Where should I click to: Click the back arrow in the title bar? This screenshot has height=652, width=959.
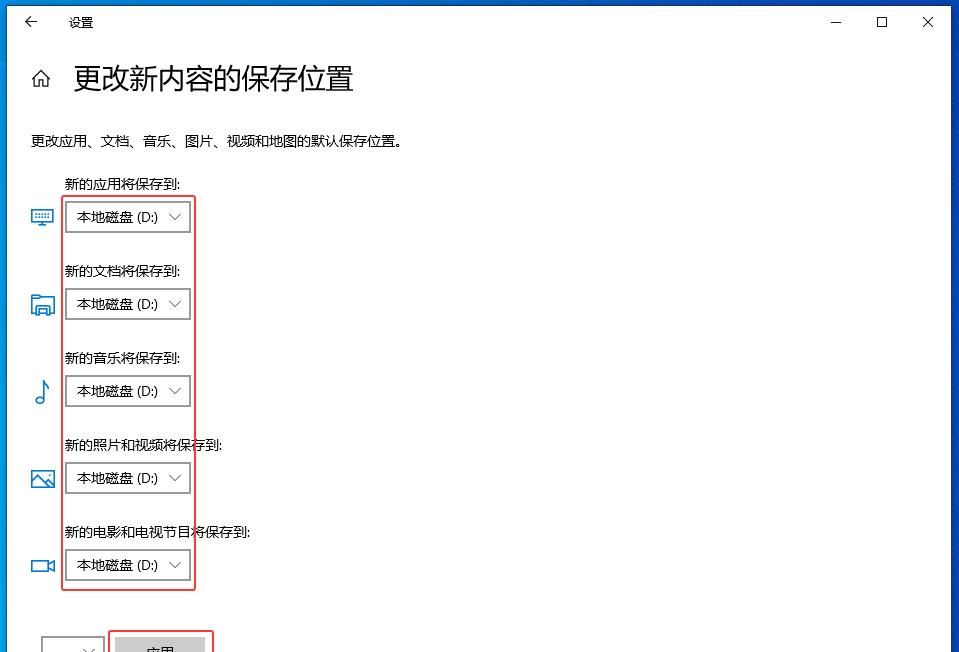click(31, 22)
